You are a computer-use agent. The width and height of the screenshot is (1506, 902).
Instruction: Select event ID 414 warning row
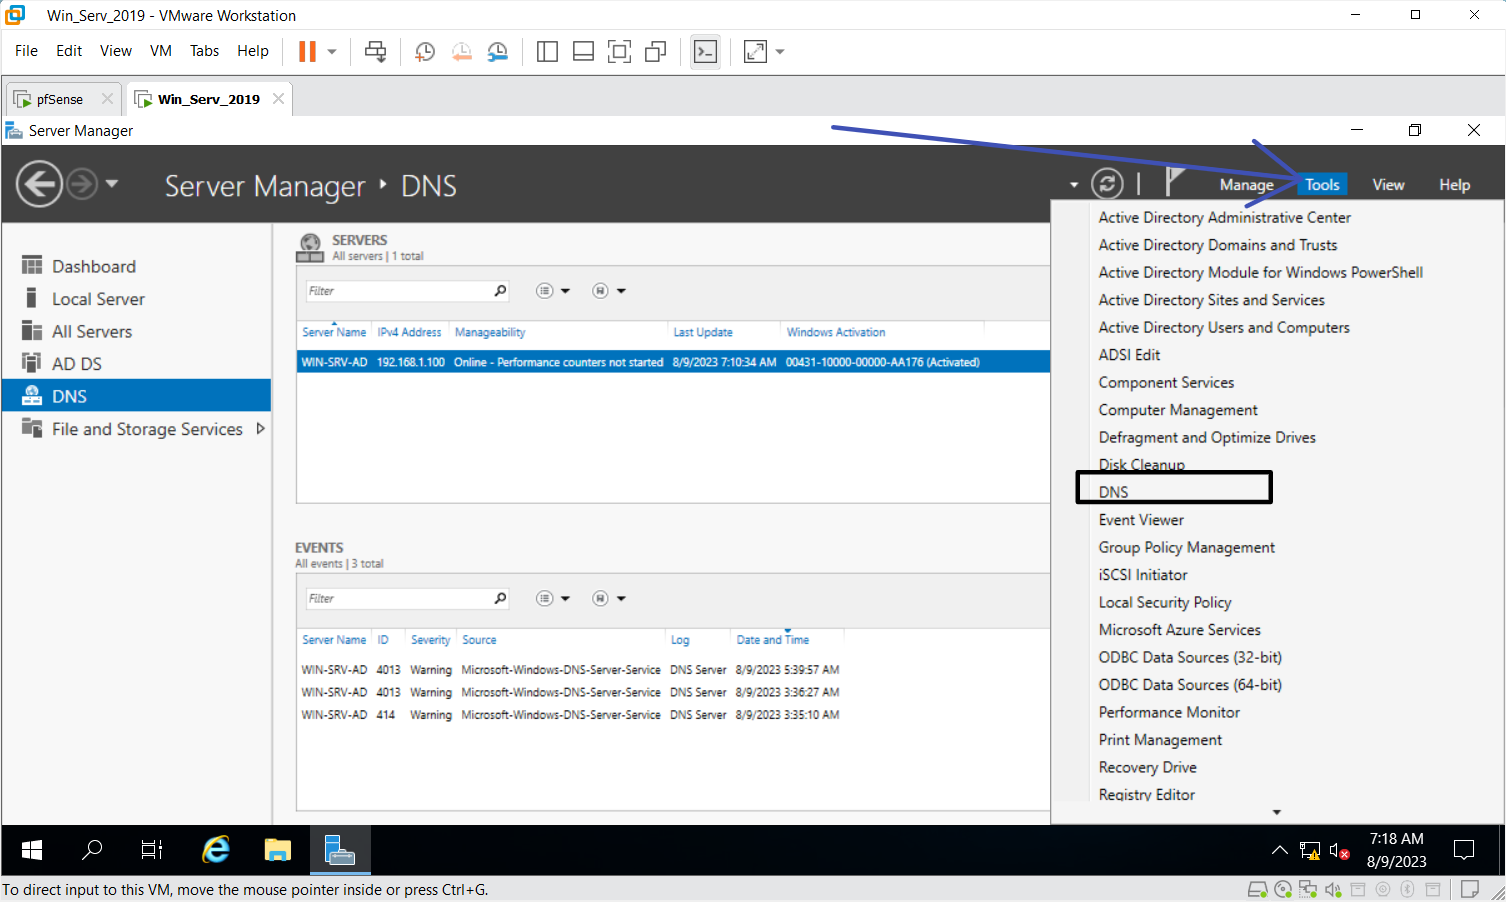(x=570, y=715)
